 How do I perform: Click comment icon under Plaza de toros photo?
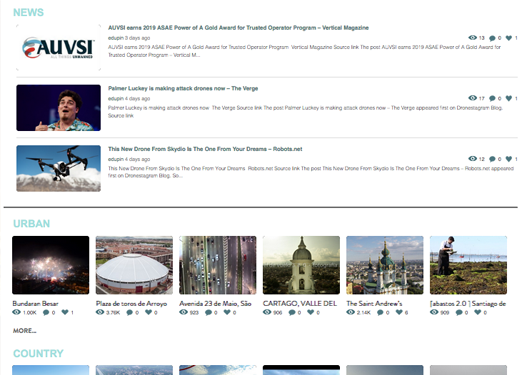pos(130,313)
